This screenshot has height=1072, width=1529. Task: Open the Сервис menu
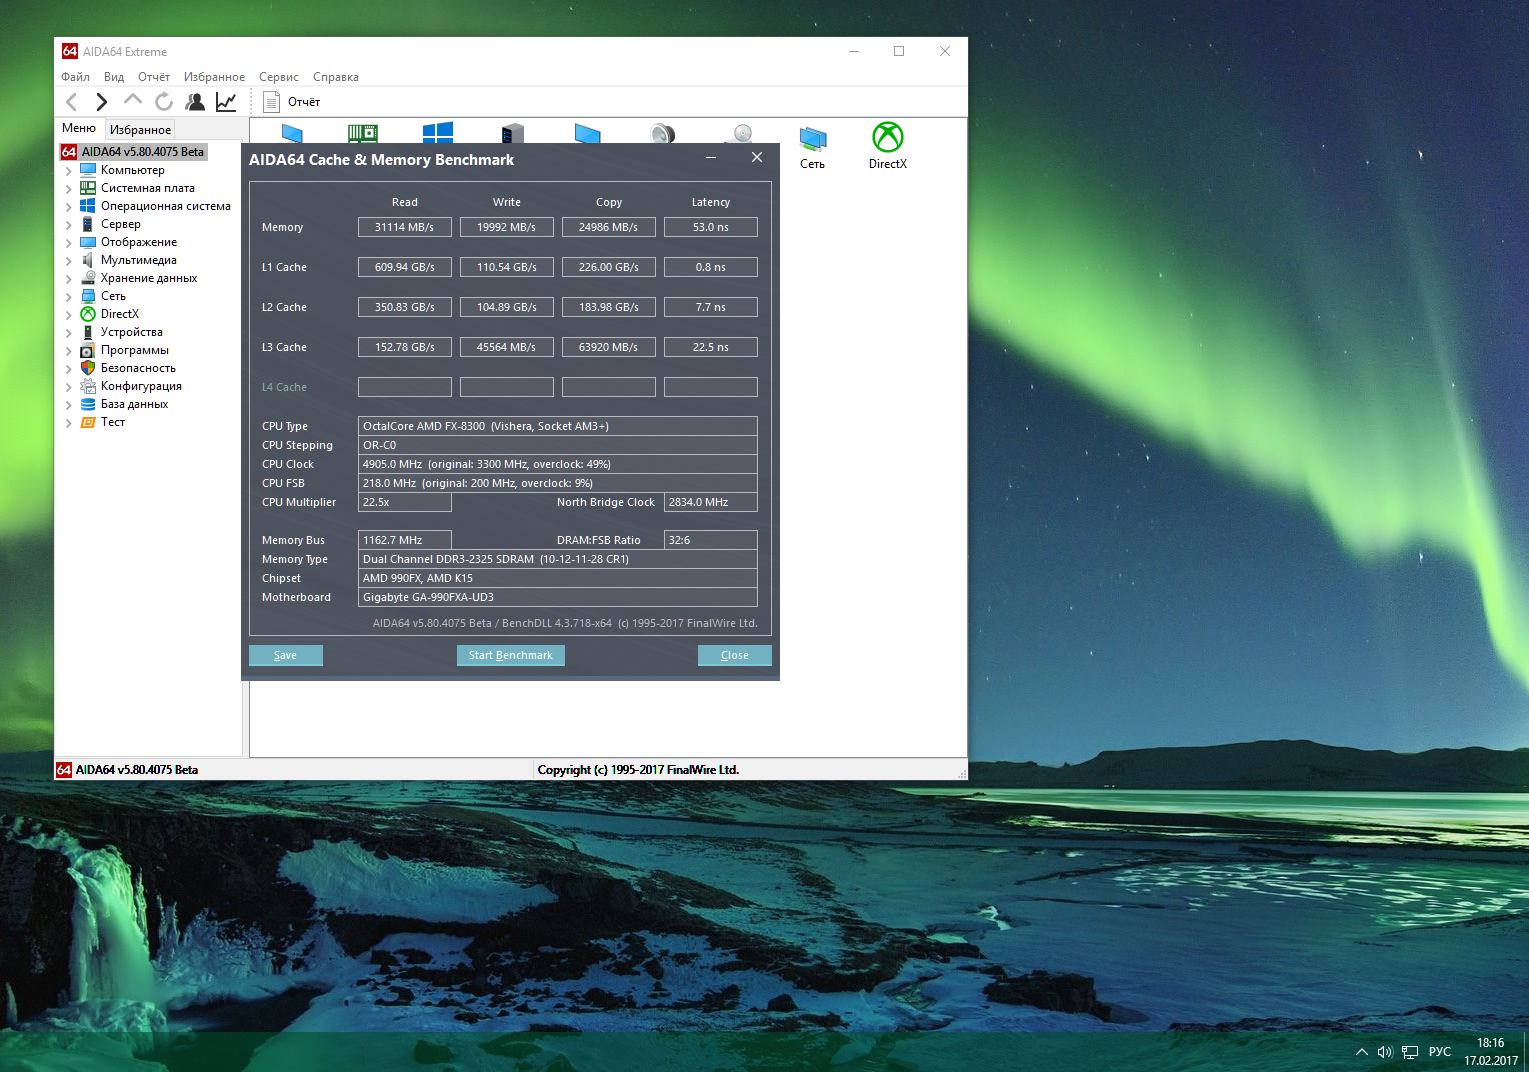coord(278,77)
